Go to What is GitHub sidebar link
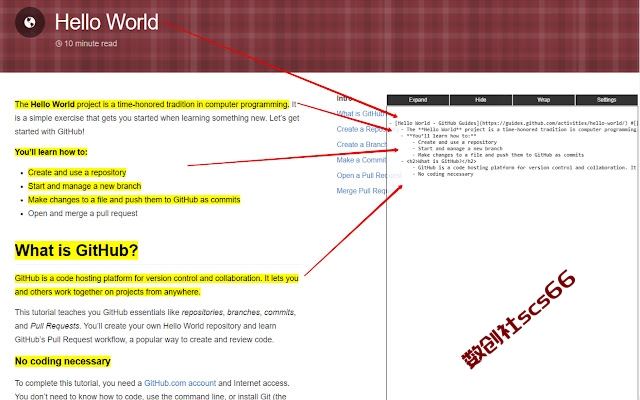The width and height of the screenshot is (640, 400). (x=361, y=113)
